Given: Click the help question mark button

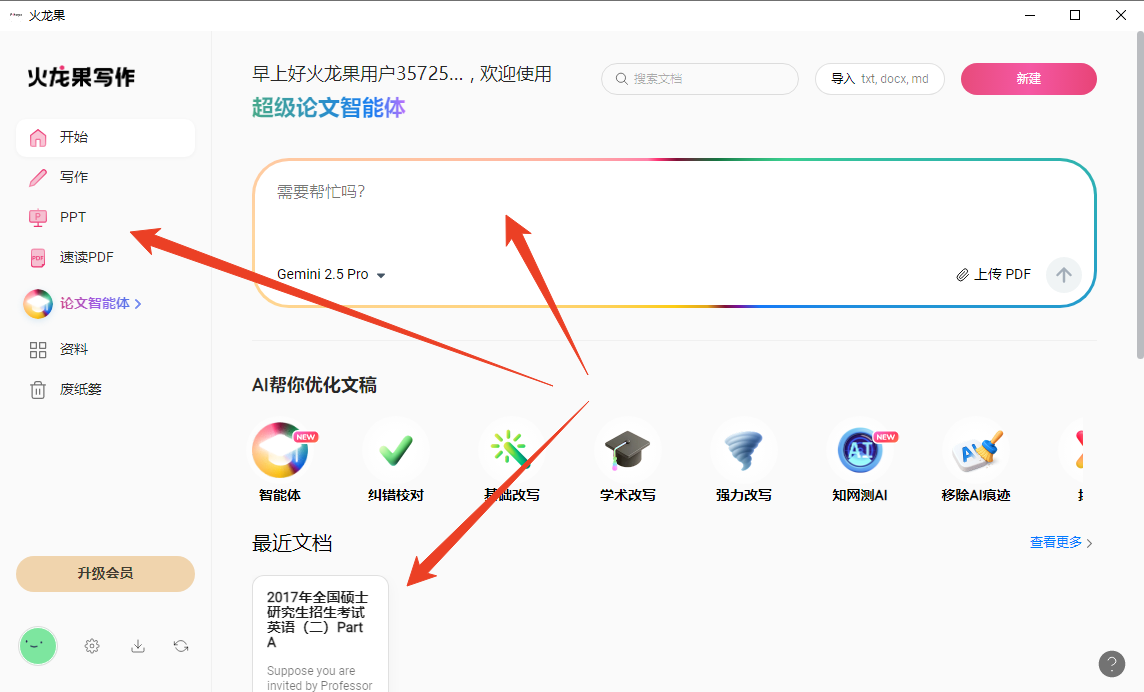Looking at the screenshot, I should tap(1111, 664).
